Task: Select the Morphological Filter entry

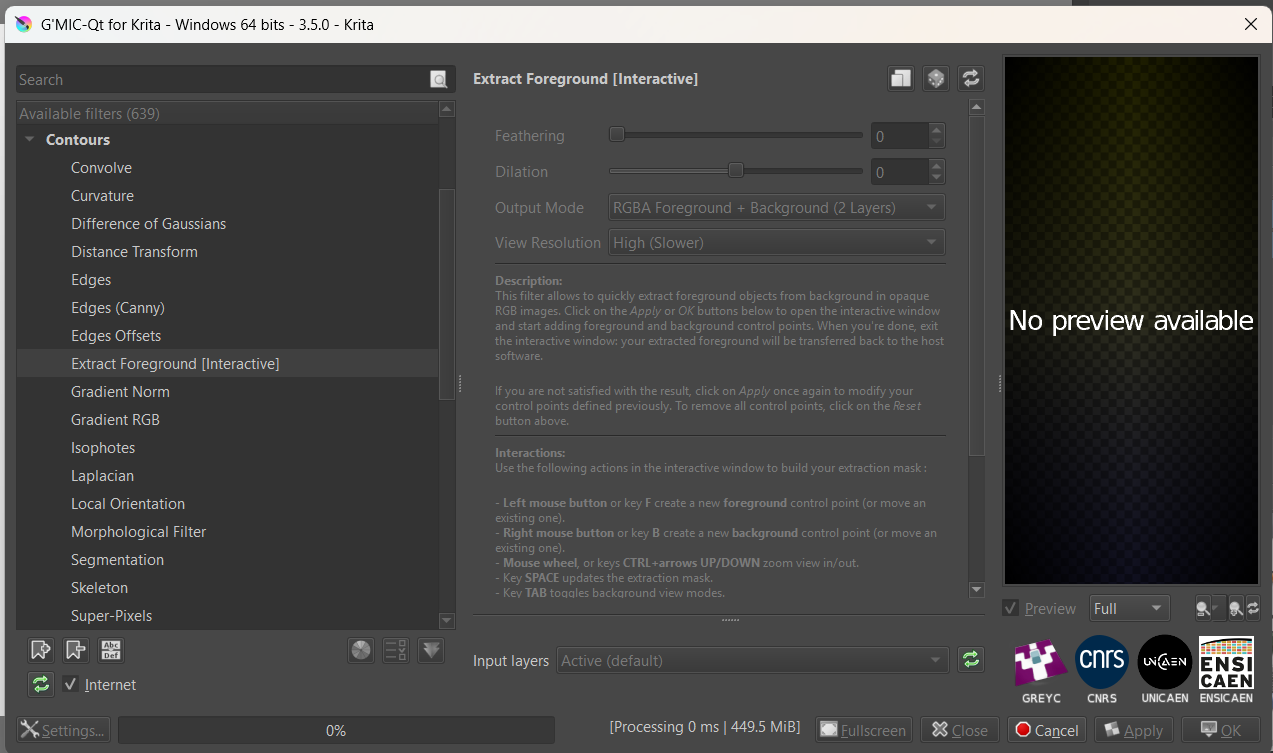Action: pyautogui.click(x=138, y=532)
